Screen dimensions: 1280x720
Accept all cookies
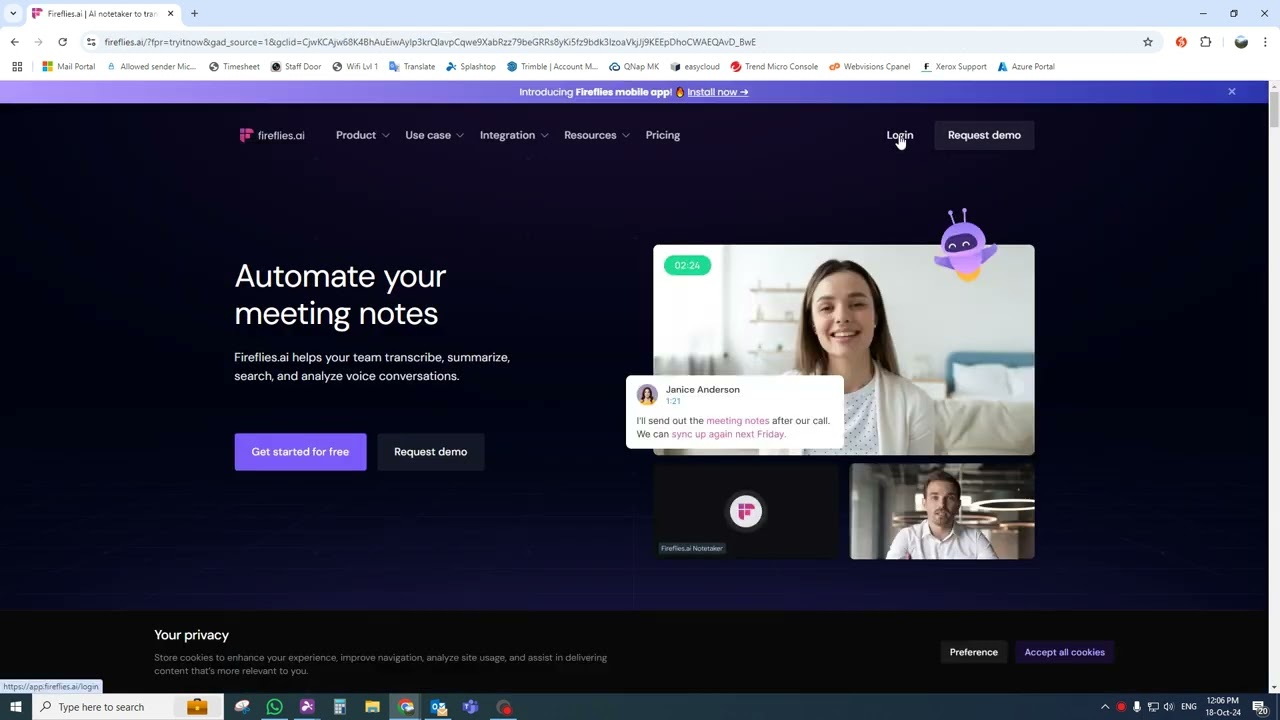point(1064,652)
